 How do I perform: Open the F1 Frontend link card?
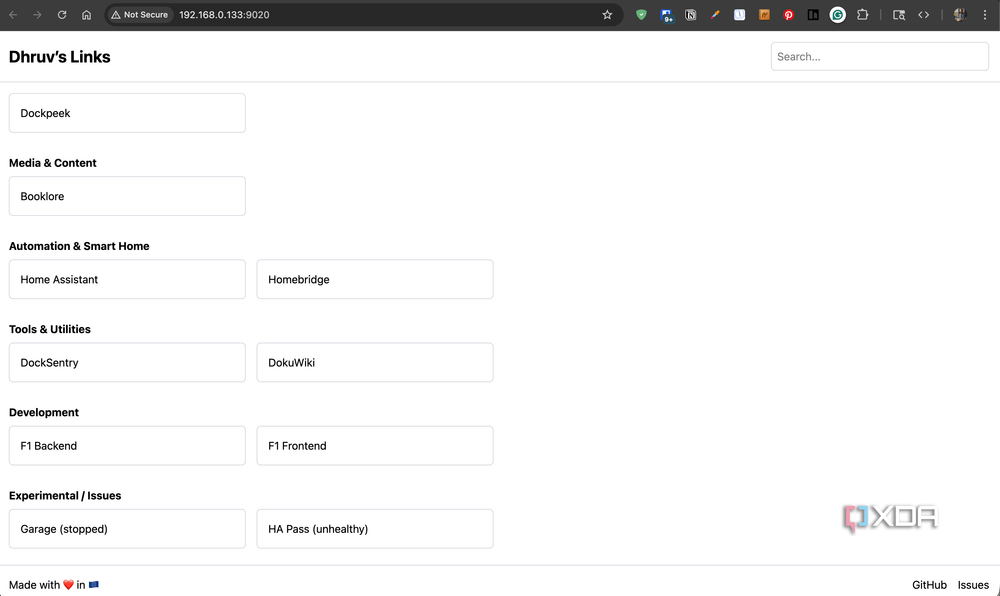[375, 446]
